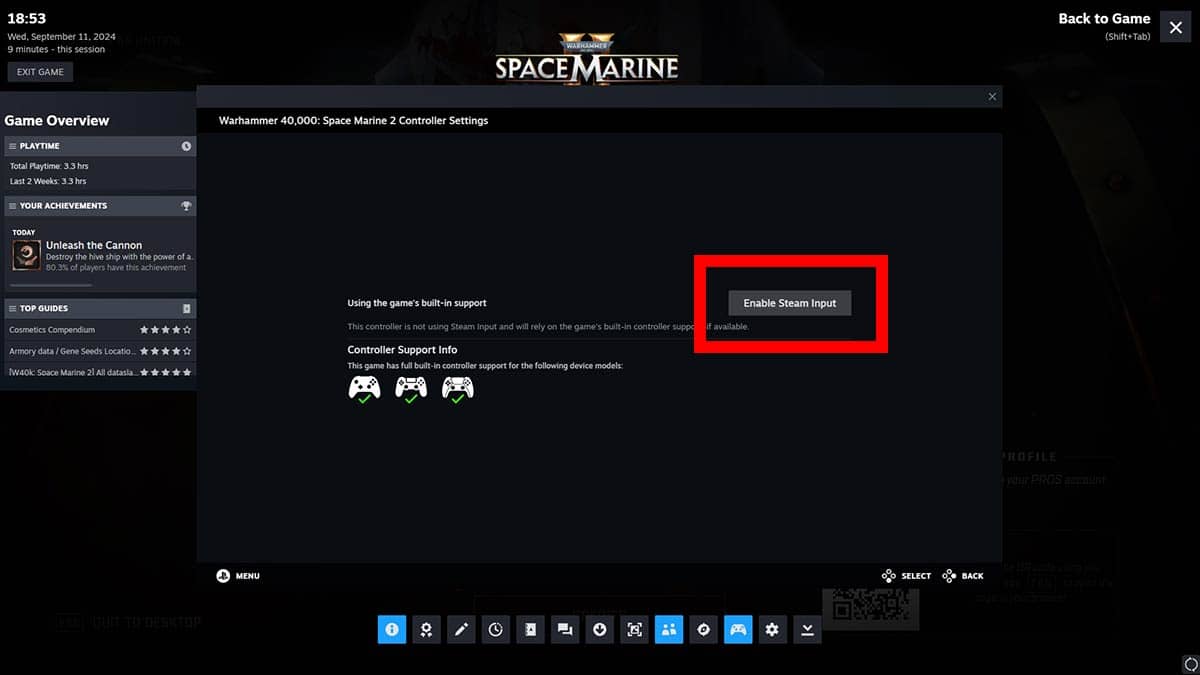Collapse the toolbar with the chevron icon

pos(807,629)
